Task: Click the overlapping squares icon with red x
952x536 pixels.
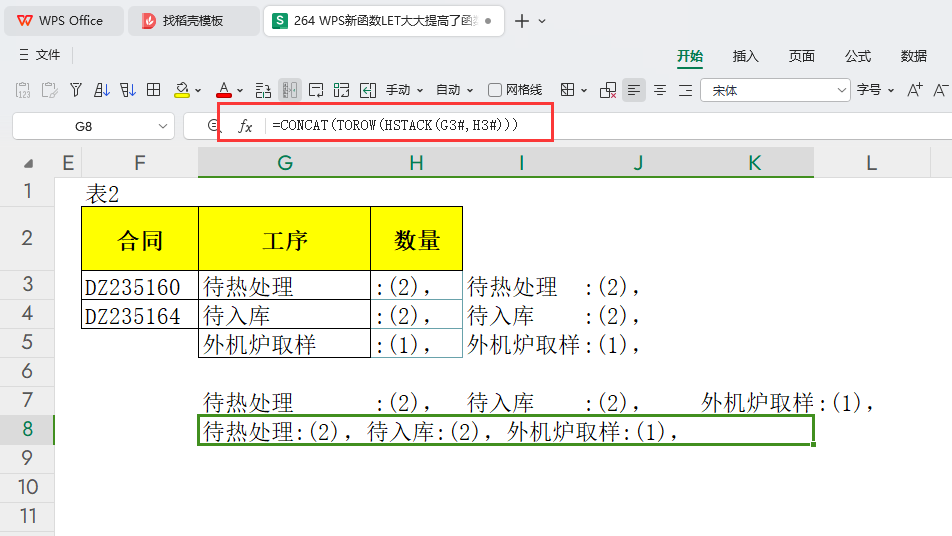Action: coord(608,90)
